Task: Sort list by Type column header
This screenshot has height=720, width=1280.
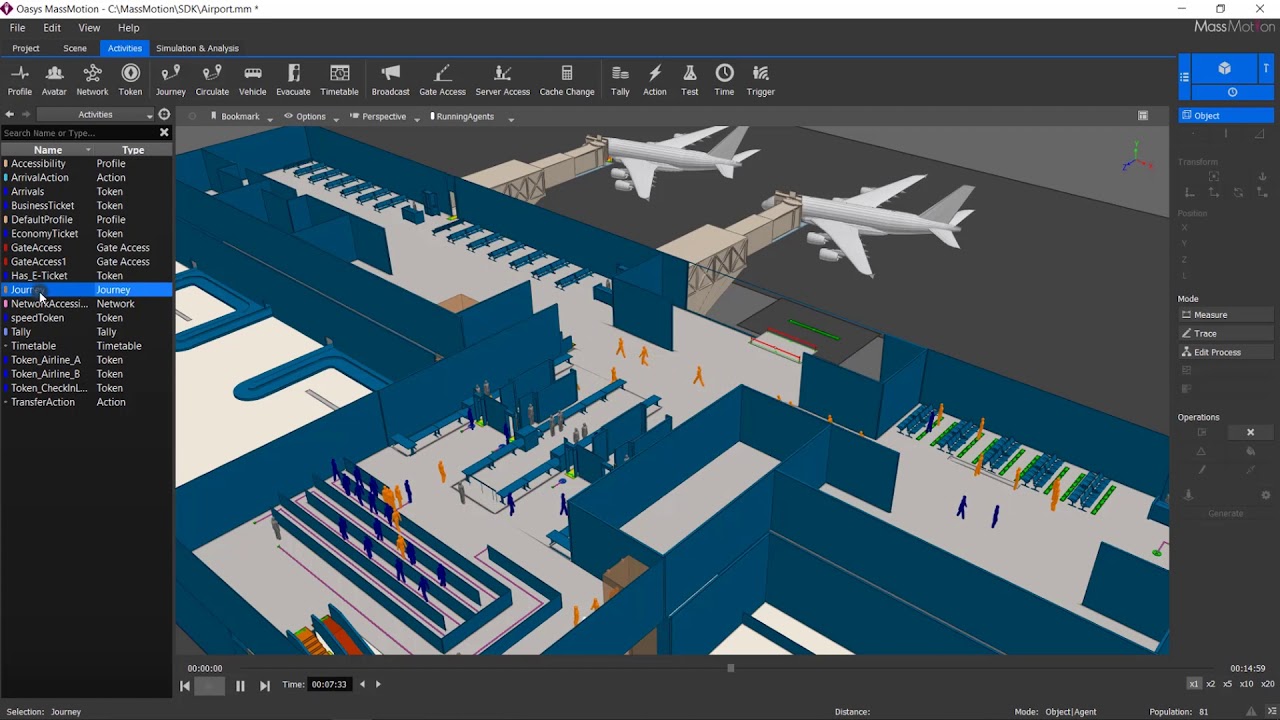Action: pos(133,150)
